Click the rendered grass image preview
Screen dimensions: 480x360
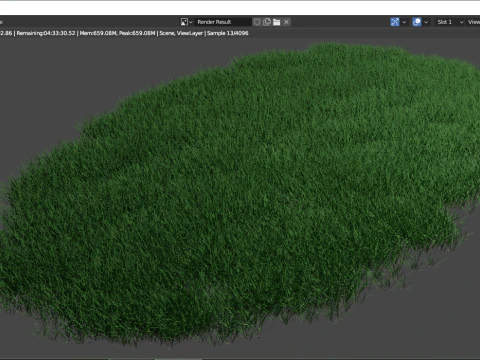pos(240,197)
